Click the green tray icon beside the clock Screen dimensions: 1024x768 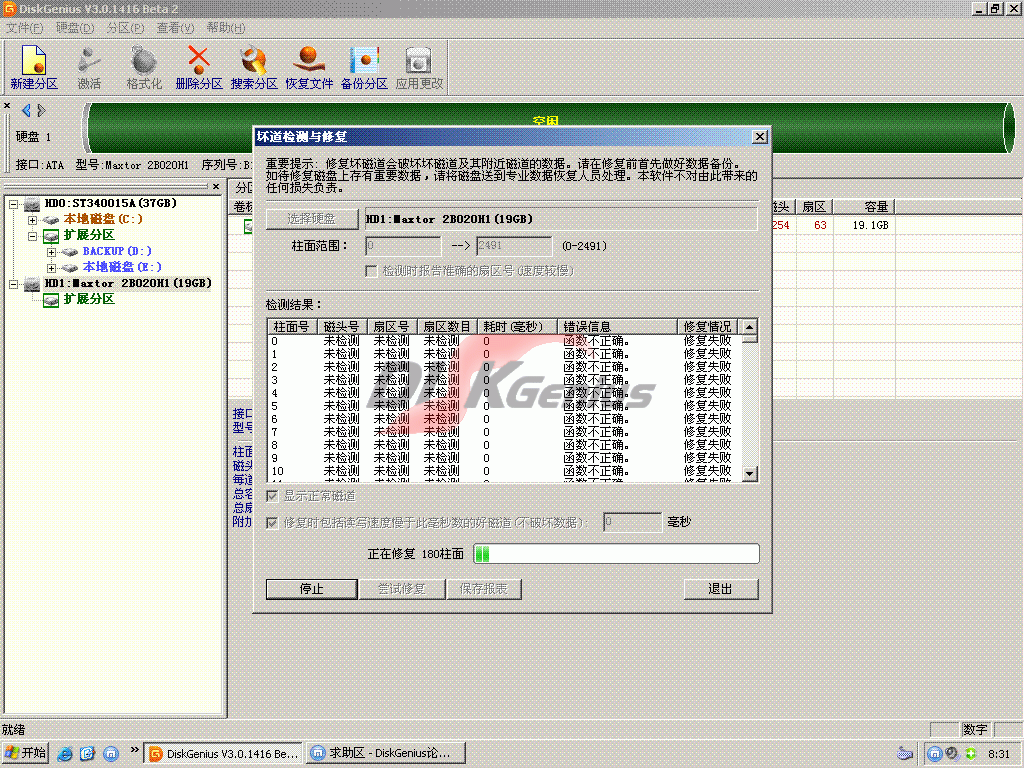(971, 754)
